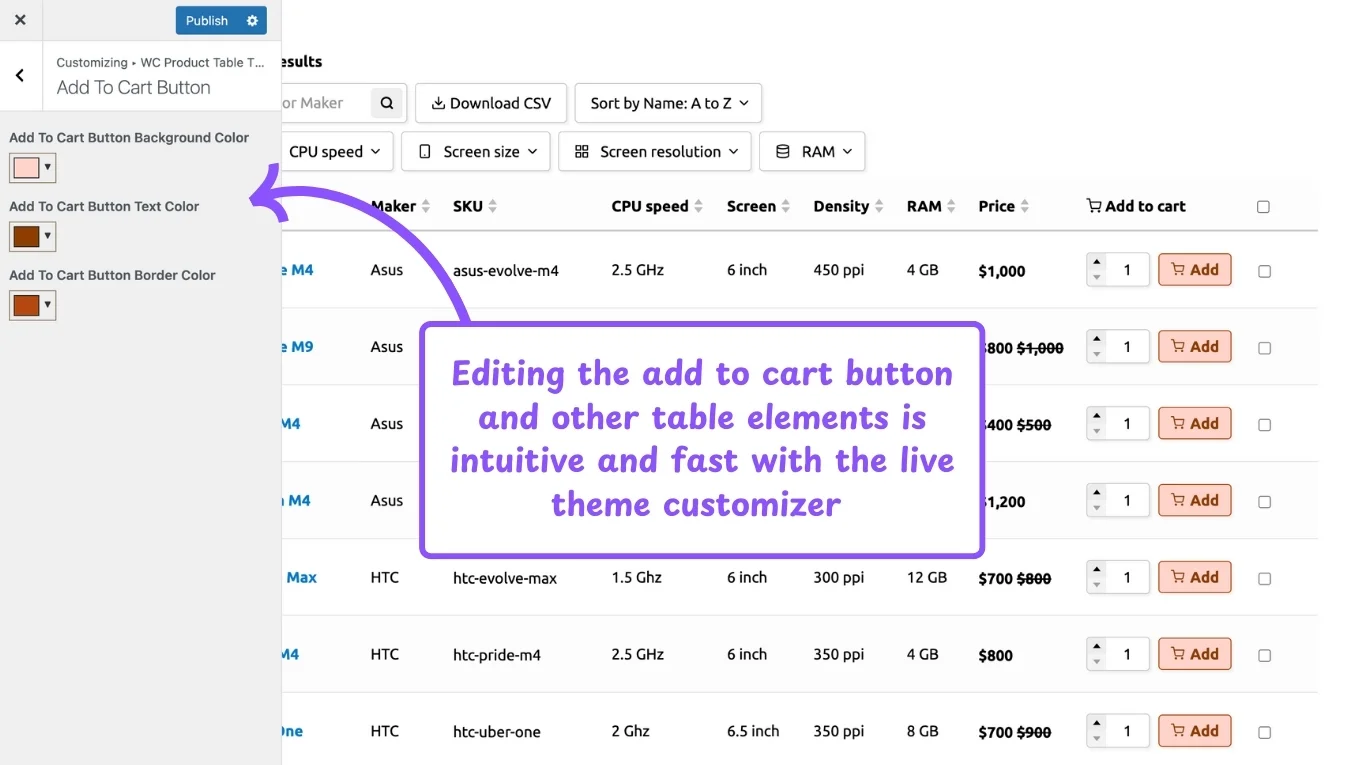
Task: Click quantity field for htc-uber-one
Action: click(1128, 731)
